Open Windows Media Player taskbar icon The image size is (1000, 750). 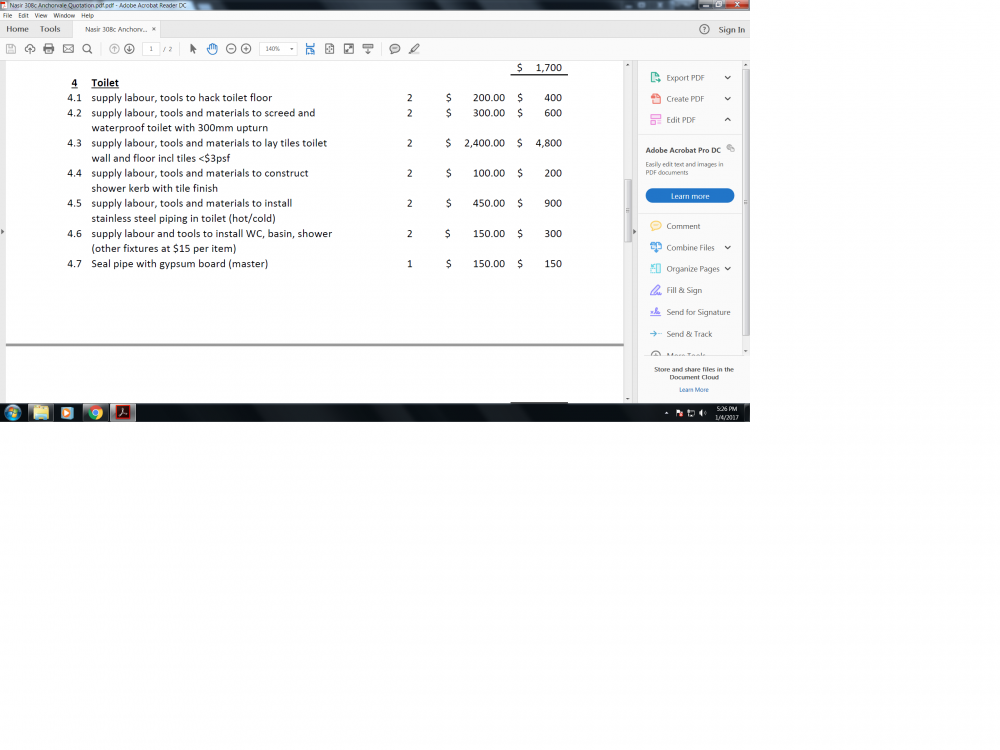point(67,413)
